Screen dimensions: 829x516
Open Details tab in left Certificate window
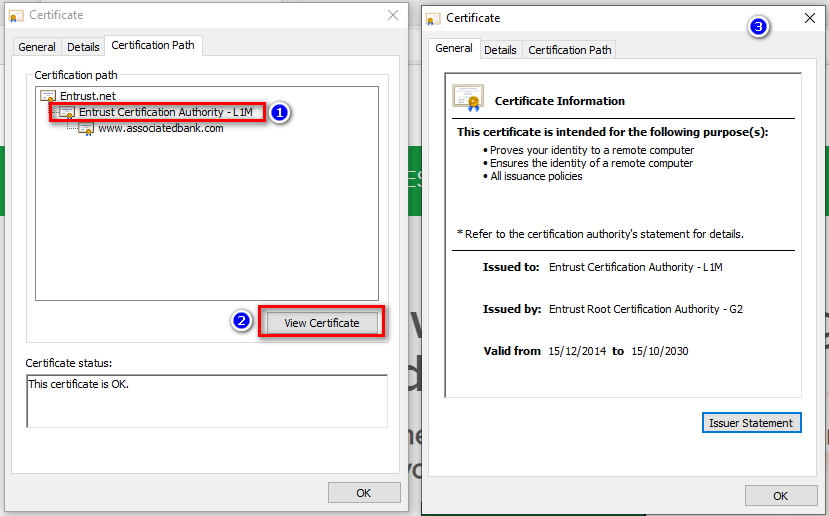click(83, 47)
